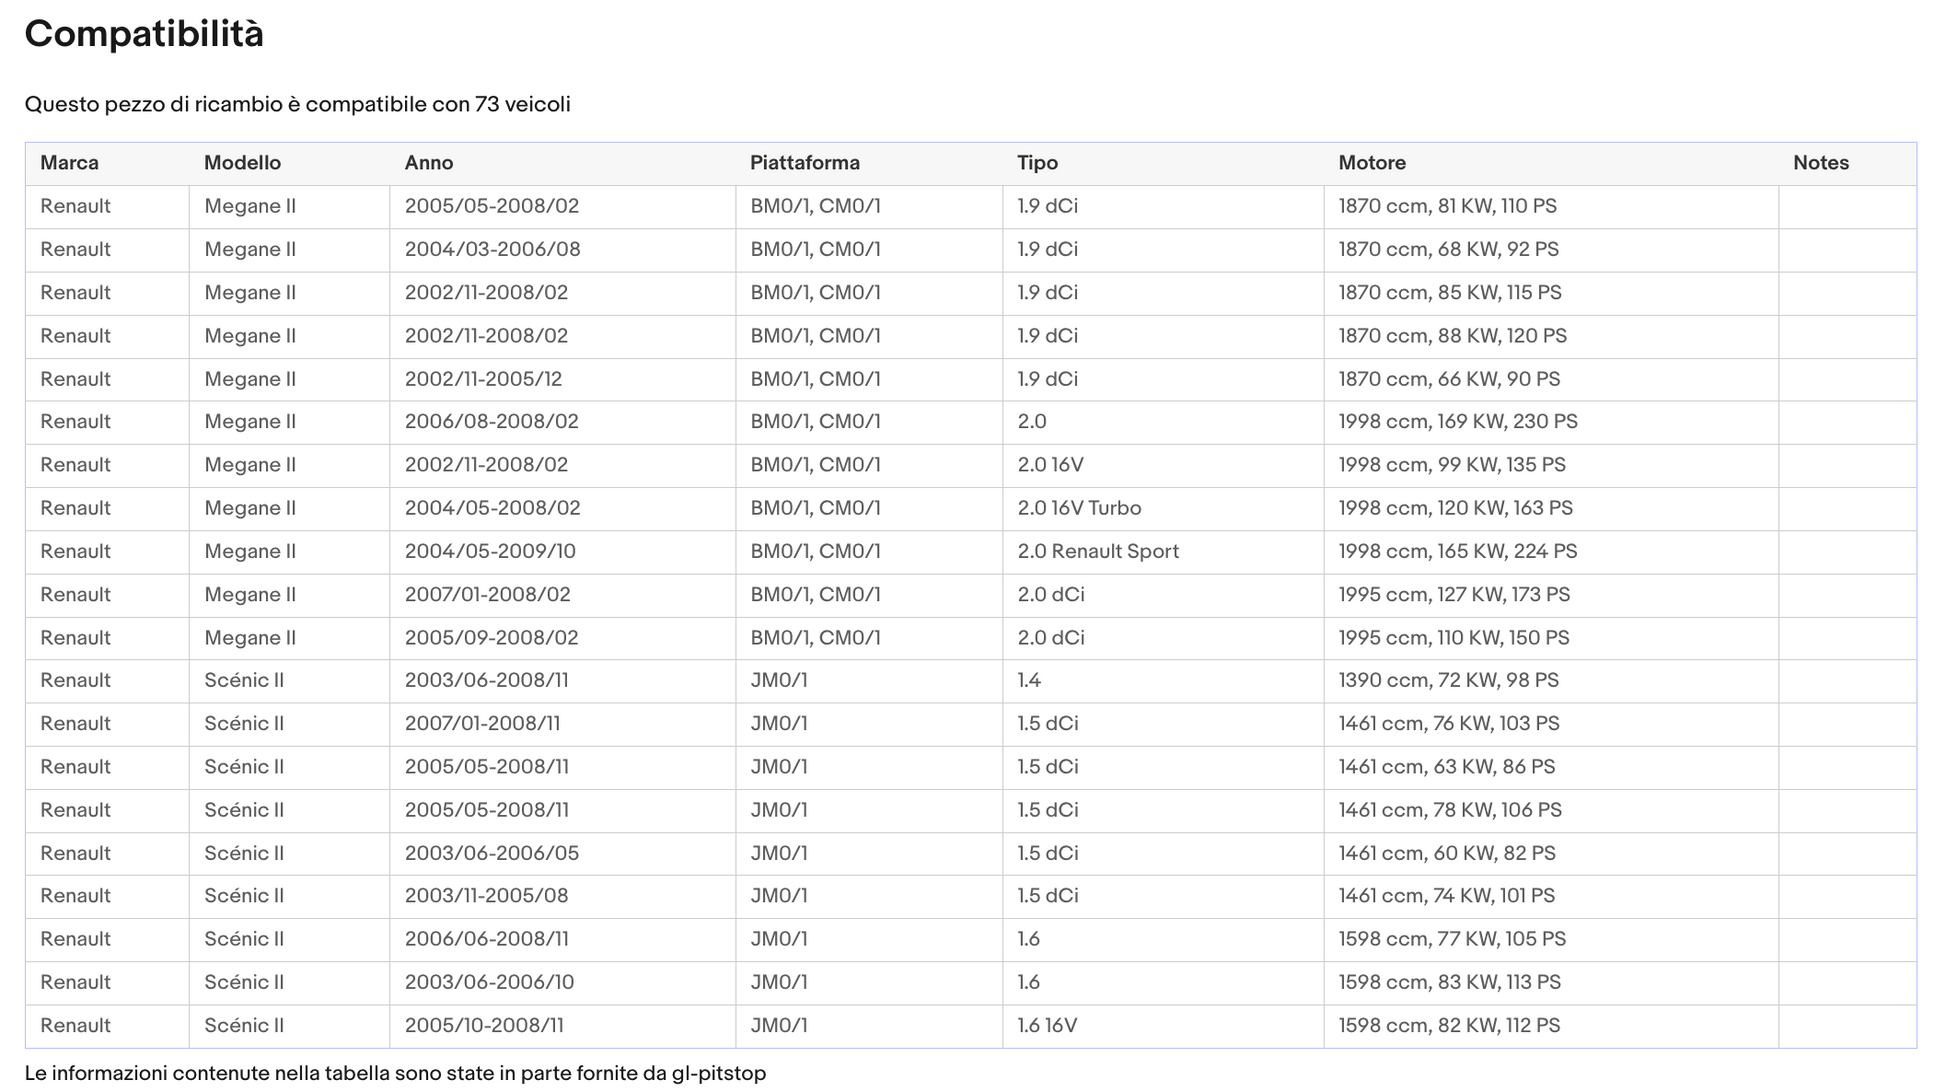Viewport: 1946px width, 1092px height.
Task: Select the Compatibilità heading
Action: (x=144, y=34)
